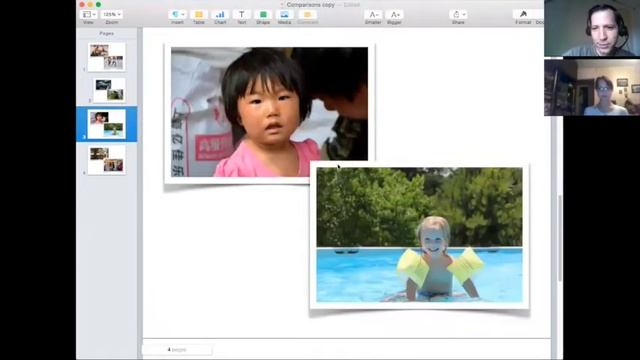This screenshot has height=360, width=640.
Task: Select page 2 thumbnail in sidebar
Action: [x=109, y=90]
